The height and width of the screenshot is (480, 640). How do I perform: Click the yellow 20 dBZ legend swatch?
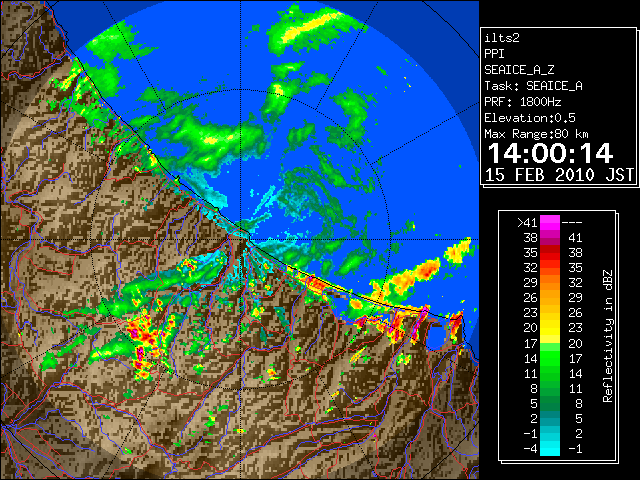pyautogui.click(x=550, y=328)
